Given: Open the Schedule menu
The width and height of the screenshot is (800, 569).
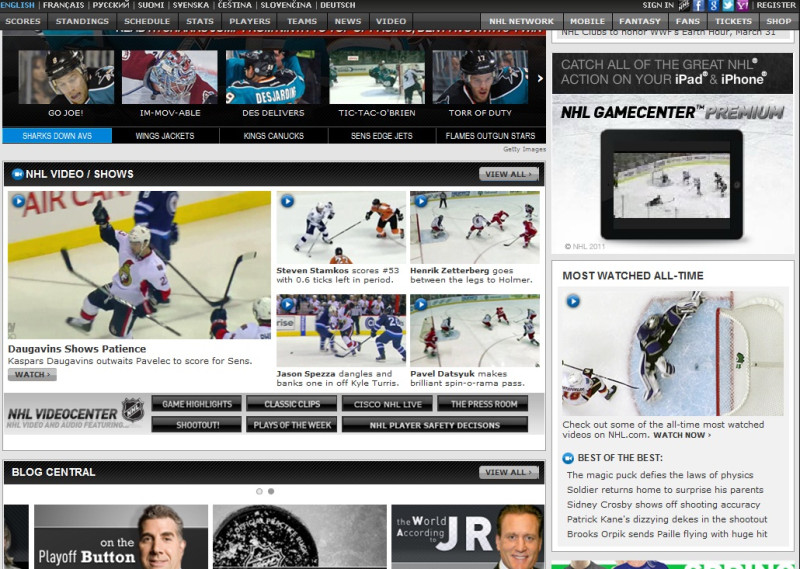Looking at the screenshot, I should pyautogui.click(x=147, y=21).
